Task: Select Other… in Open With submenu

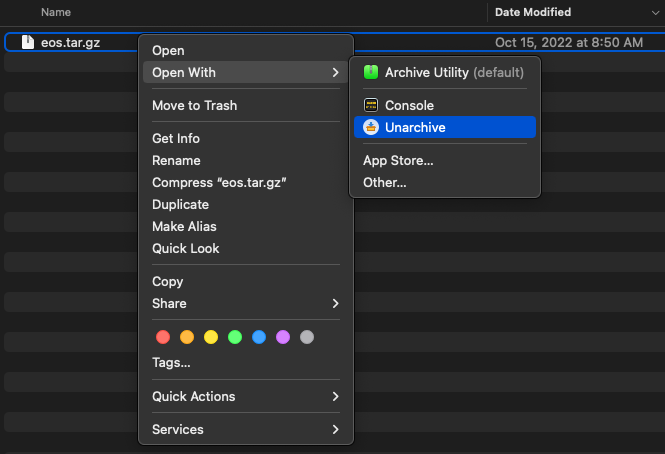Action: (385, 182)
